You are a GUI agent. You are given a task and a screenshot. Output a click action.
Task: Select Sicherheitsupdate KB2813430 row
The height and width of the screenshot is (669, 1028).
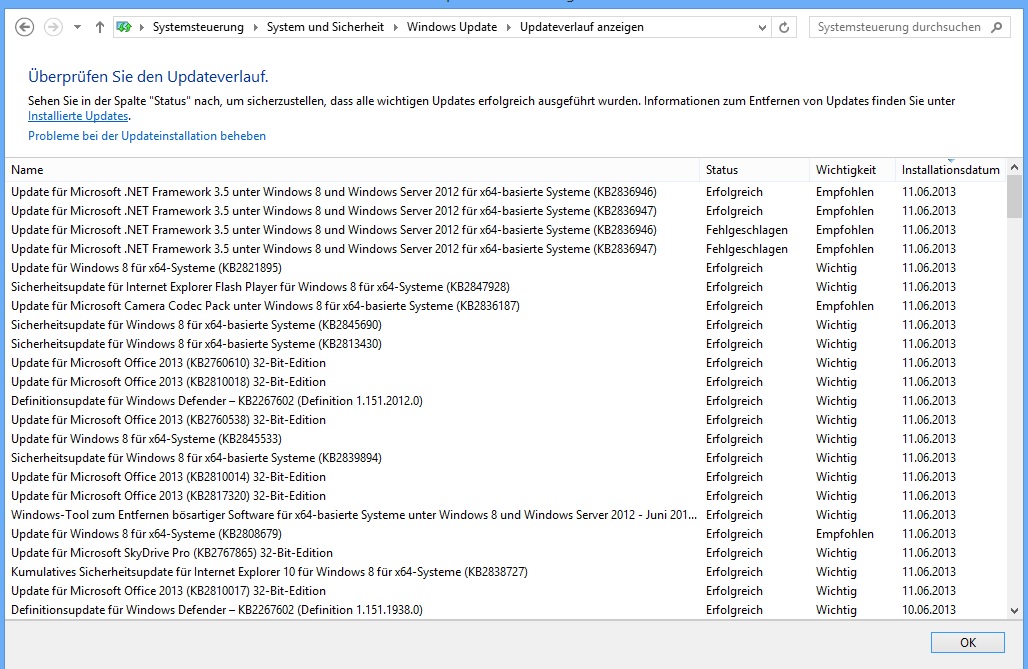(505, 344)
